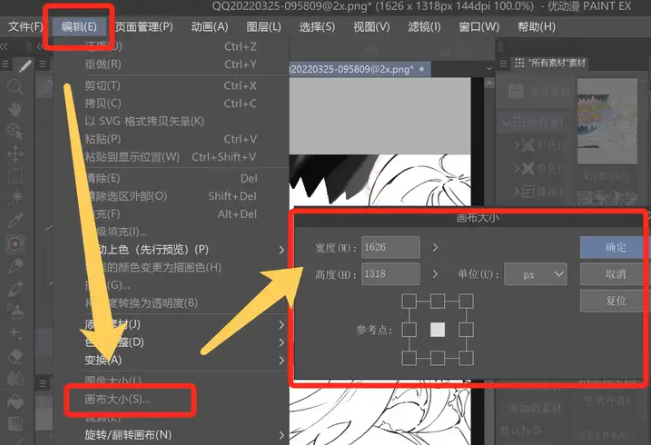Viewport: 651px width, 445px height.
Task: Select the Zoom magnifier tool
Action: [15, 87]
